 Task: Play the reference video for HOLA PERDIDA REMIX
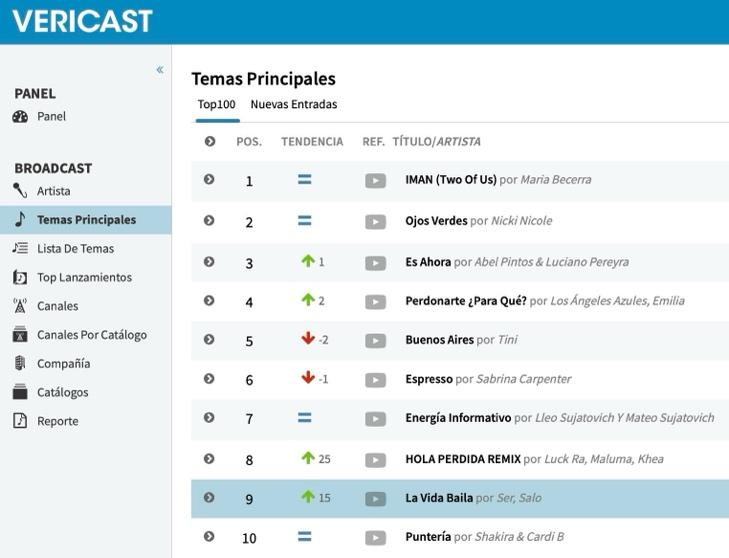pyautogui.click(x=375, y=460)
